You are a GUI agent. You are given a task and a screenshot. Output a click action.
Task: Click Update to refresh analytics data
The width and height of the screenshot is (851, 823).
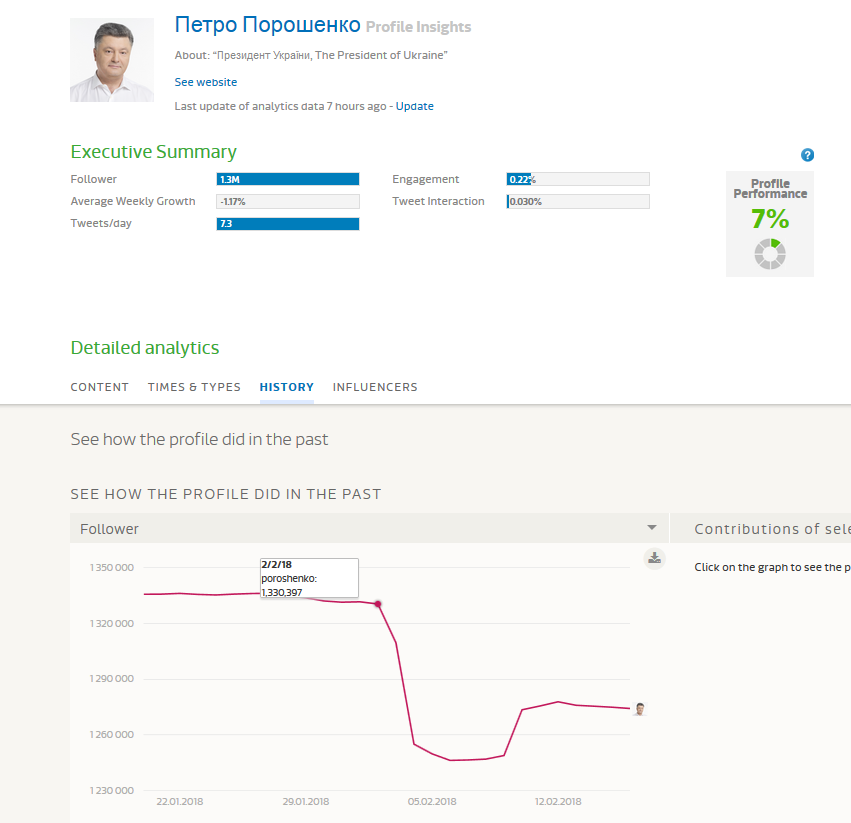(415, 106)
